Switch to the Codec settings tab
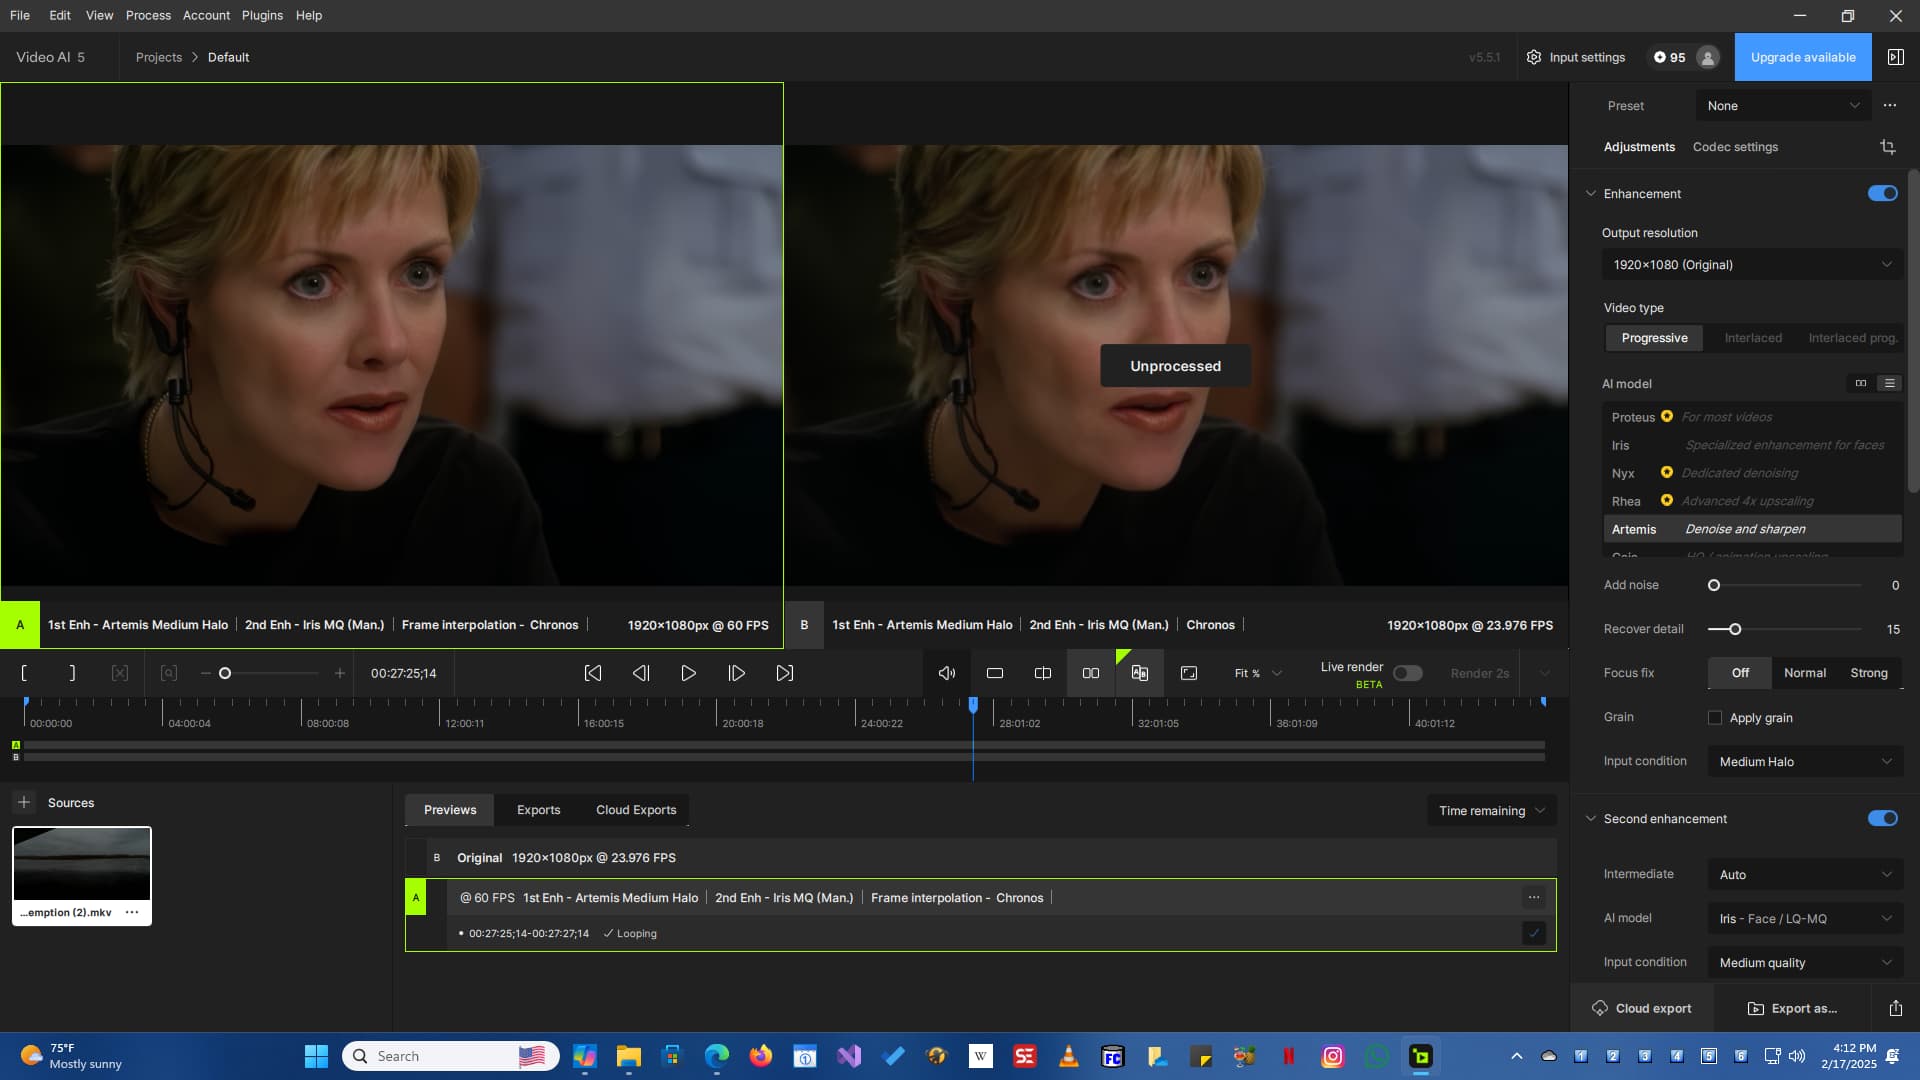Screen dimensions: 1920x1080 [x=1735, y=147]
